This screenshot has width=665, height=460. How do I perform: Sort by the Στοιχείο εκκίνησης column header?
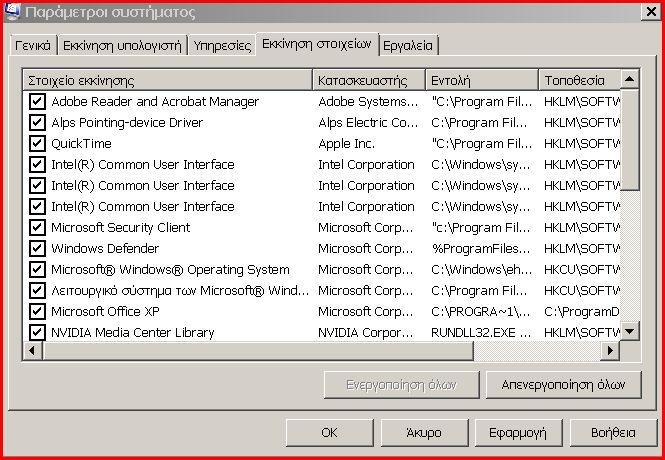click(168, 80)
